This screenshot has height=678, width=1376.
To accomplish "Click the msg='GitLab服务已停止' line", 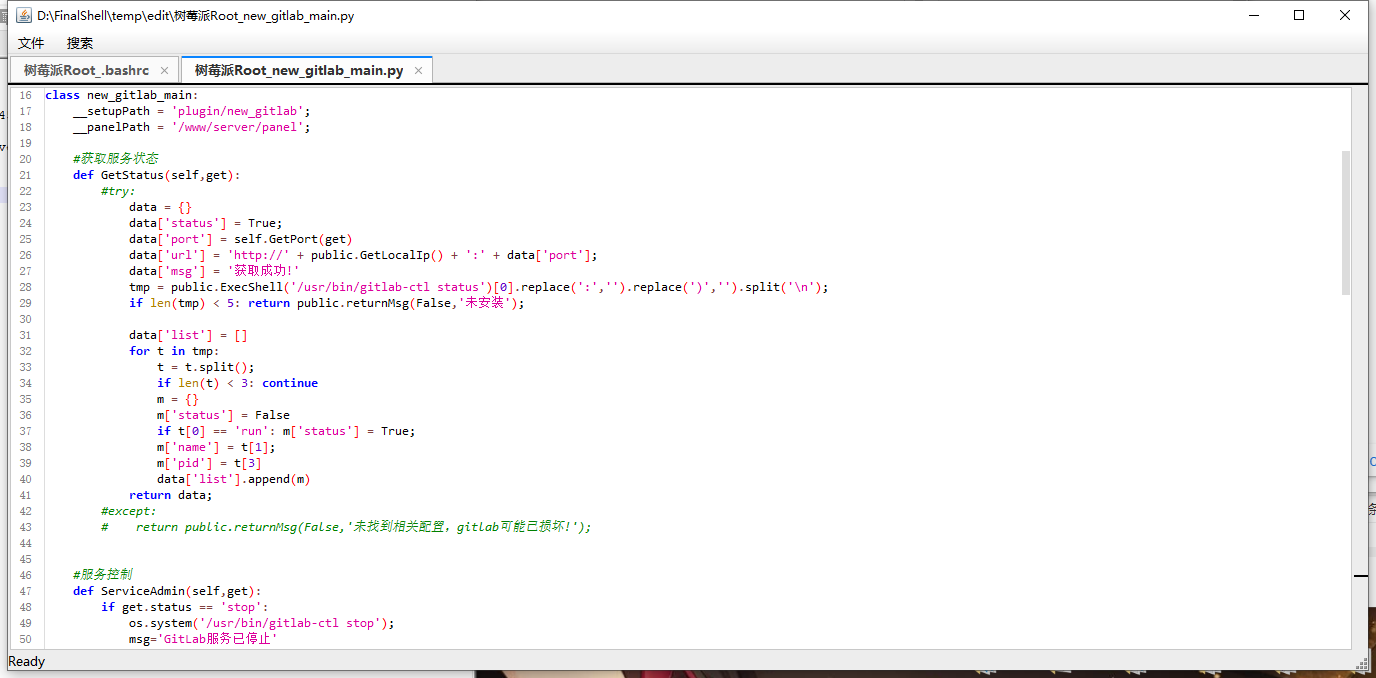I will point(203,639).
